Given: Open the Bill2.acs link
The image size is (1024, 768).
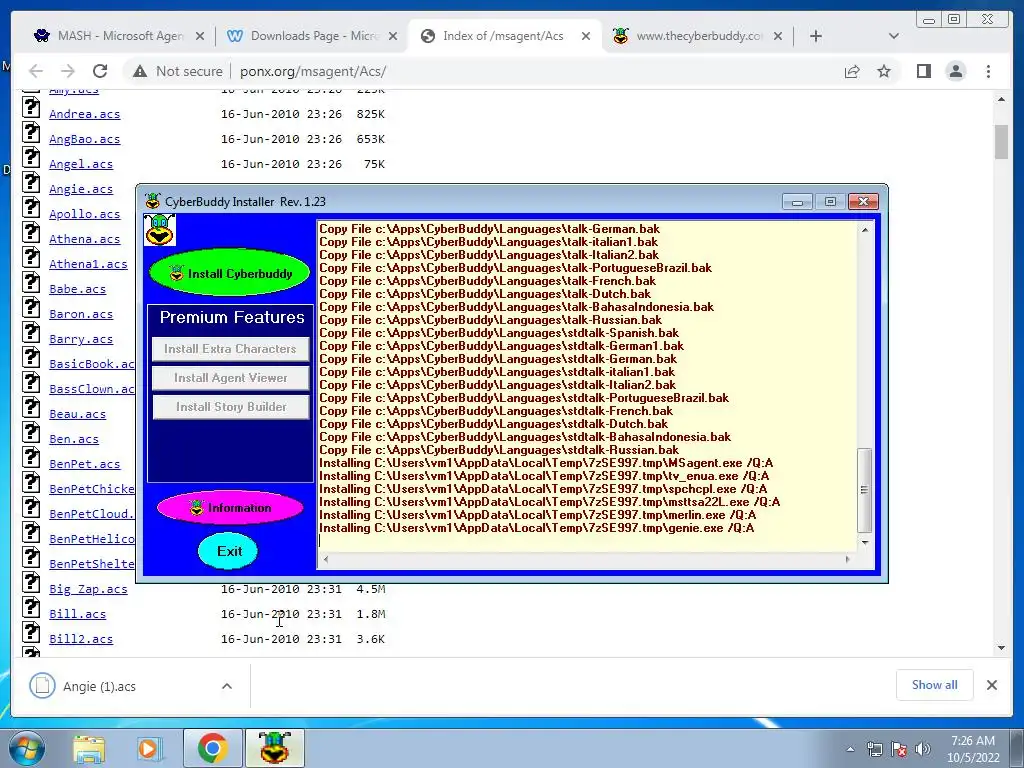Looking at the screenshot, I should pyautogui.click(x=81, y=639).
